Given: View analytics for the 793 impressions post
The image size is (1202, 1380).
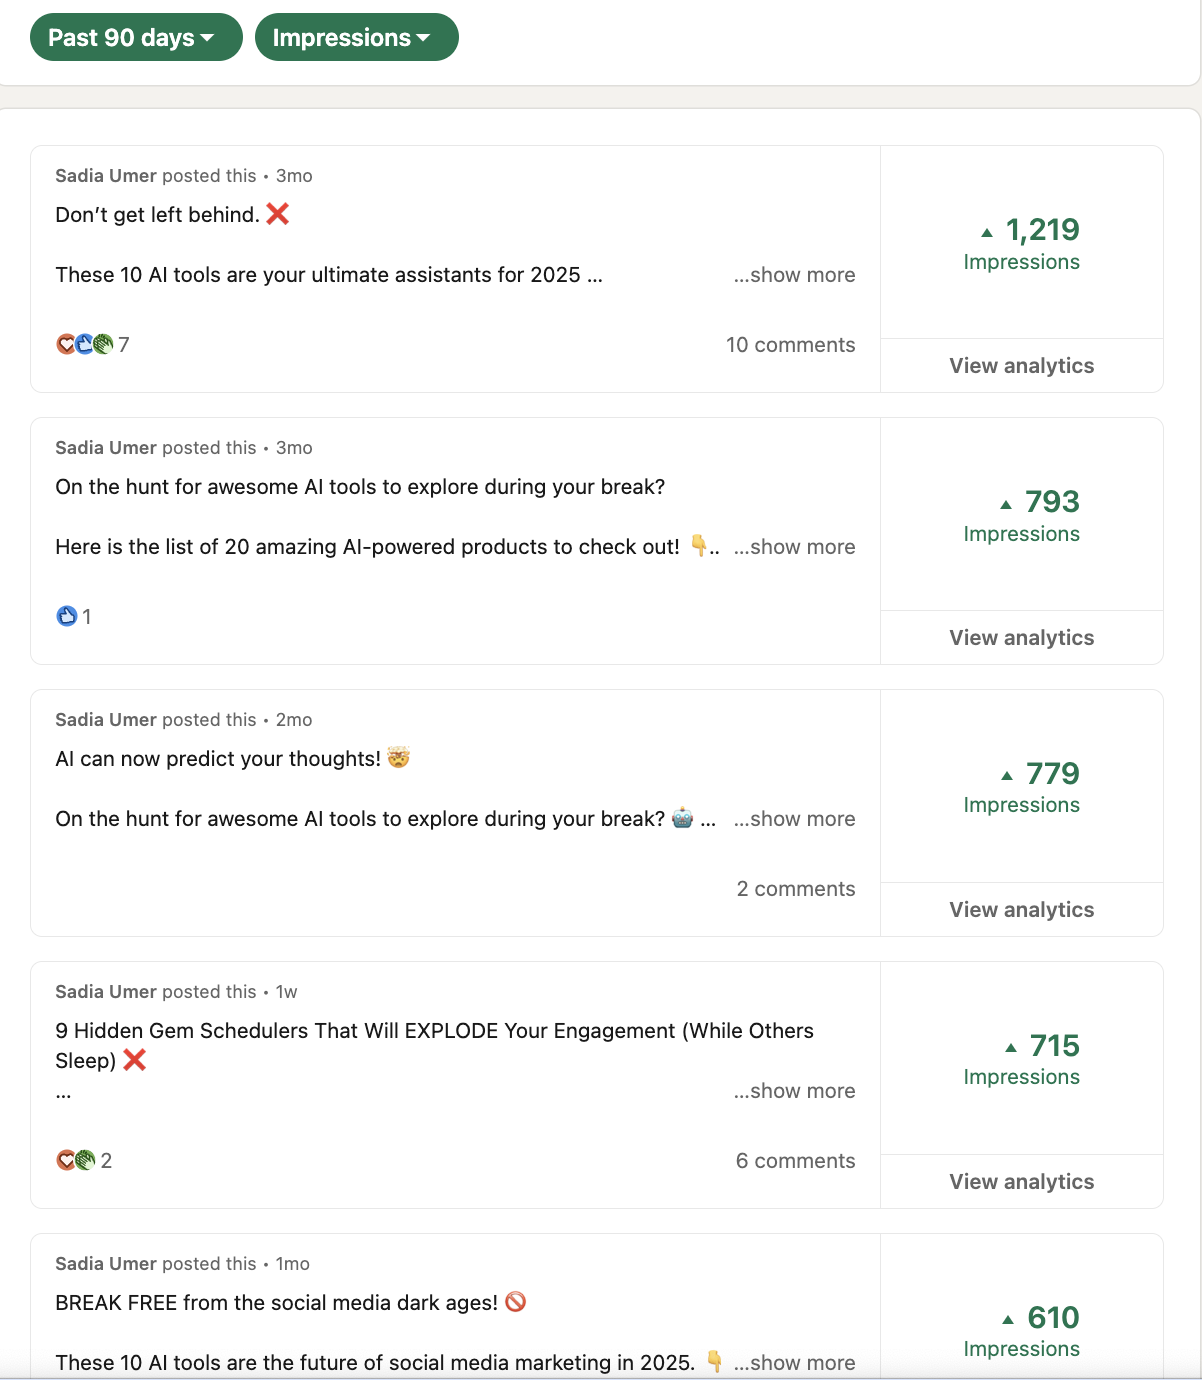Looking at the screenshot, I should [1022, 638].
